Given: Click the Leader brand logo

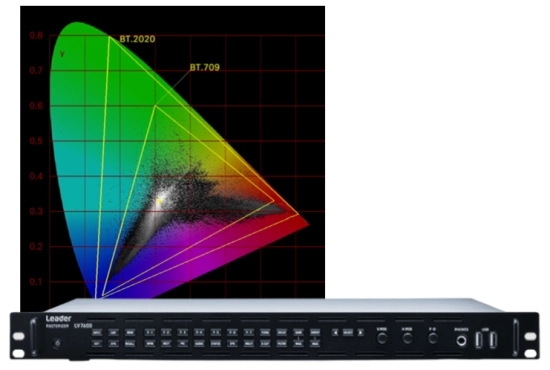Looking at the screenshot, I should point(58,318).
